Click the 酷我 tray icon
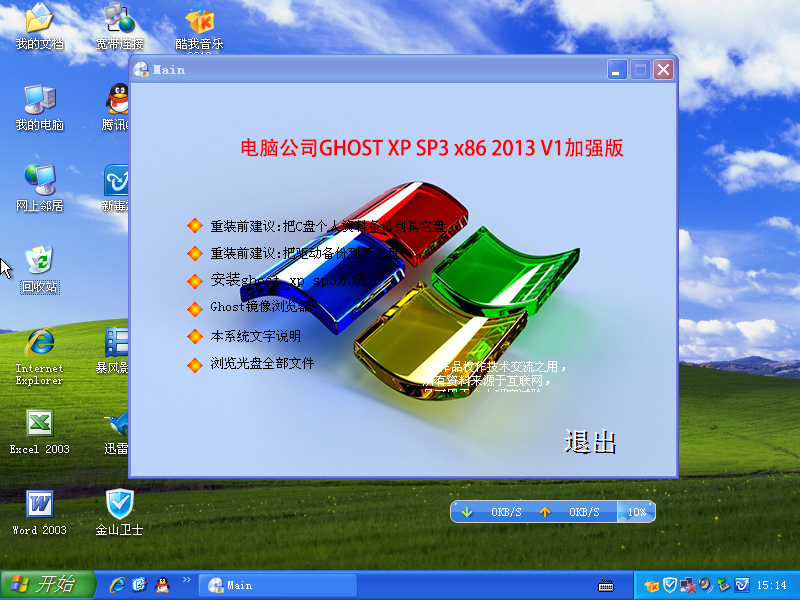The height and width of the screenshot is (600, 800). [x=652, y=586]
